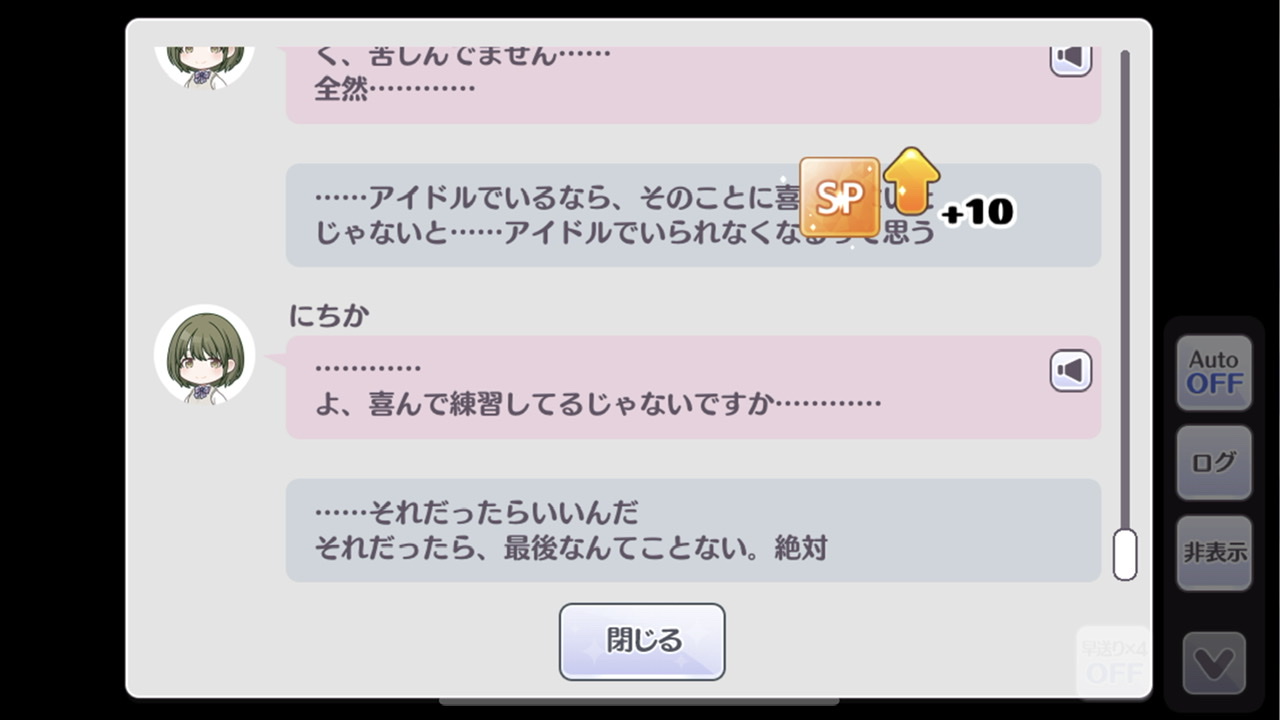Click the upper part of scrollbar track
Screen dimensions: 1280x720
click(x=1125, y=200)
